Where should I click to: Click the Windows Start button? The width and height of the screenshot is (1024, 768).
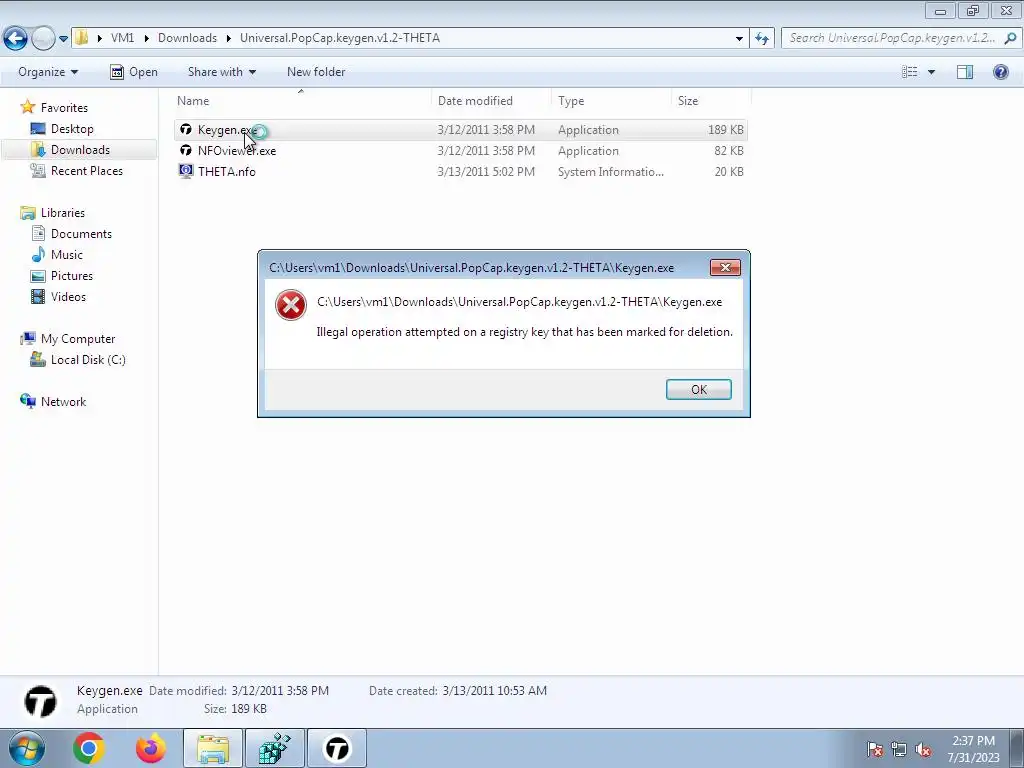tap(27, 748)
